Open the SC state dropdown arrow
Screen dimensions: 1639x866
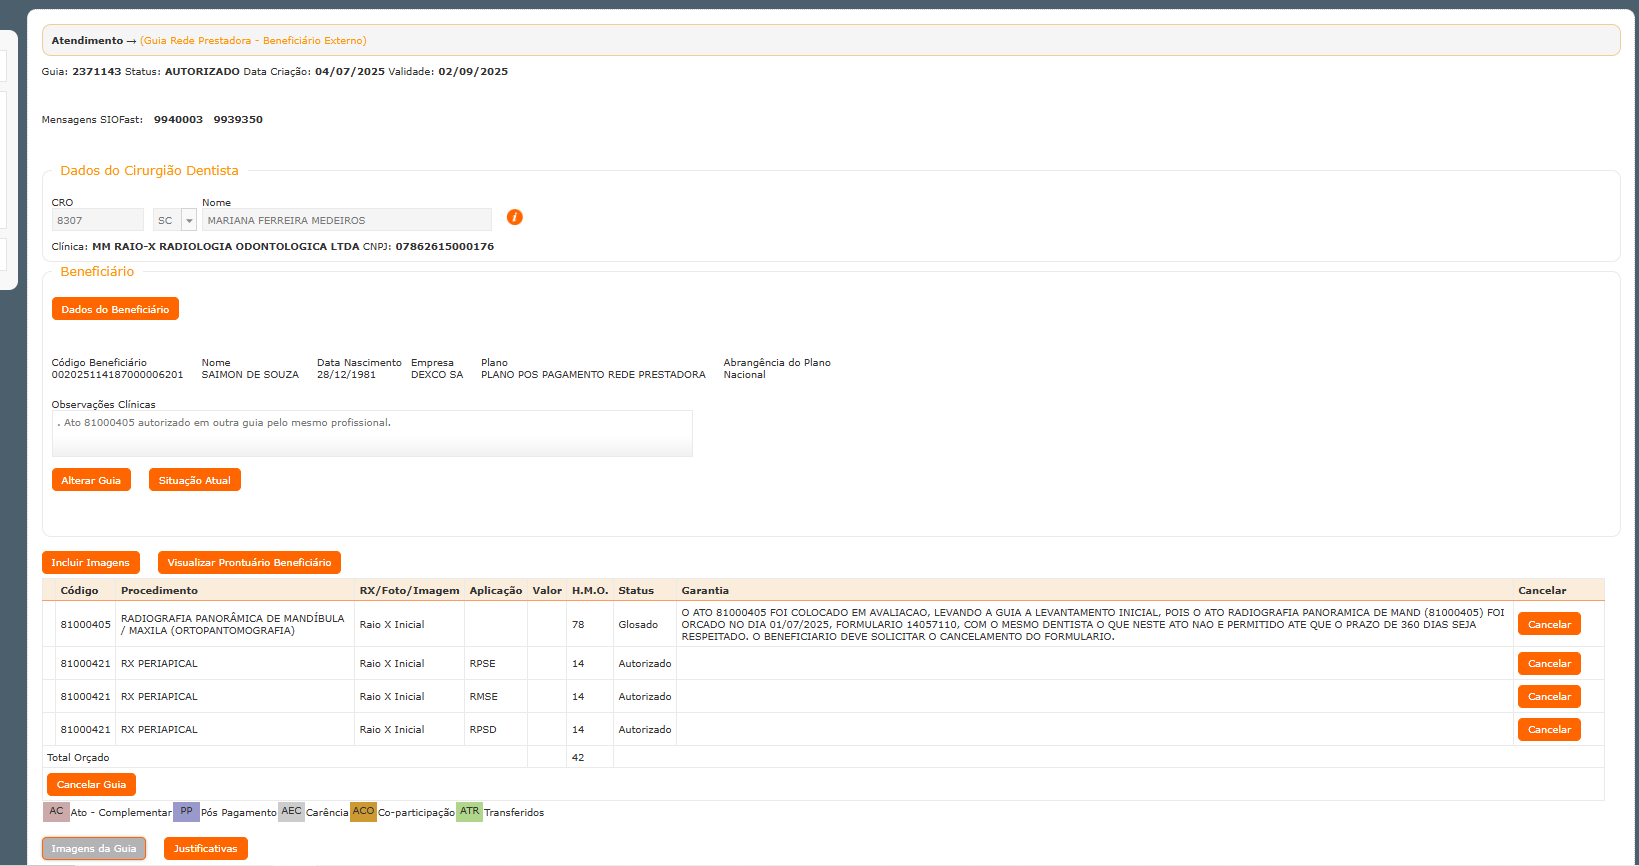click(189, 221)
